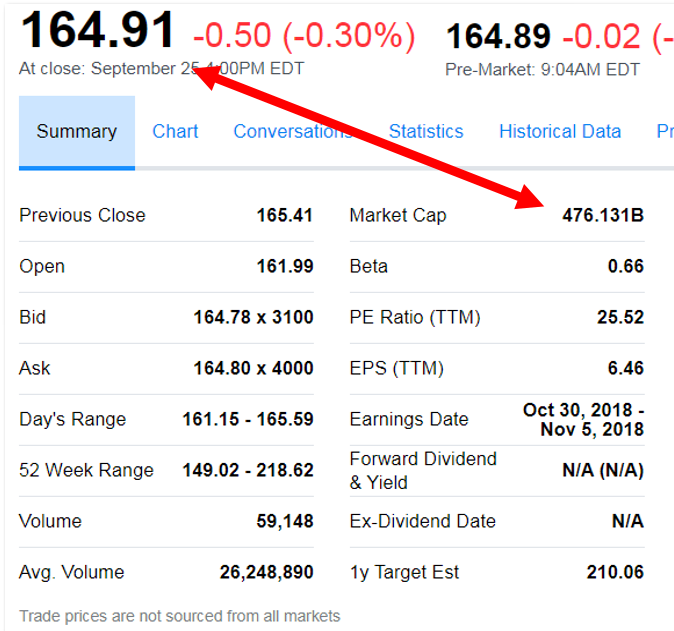The height and width of the screenshot is (631, 674).
Task: Open the Conversations tab
Action: click(x=290, y=132)
